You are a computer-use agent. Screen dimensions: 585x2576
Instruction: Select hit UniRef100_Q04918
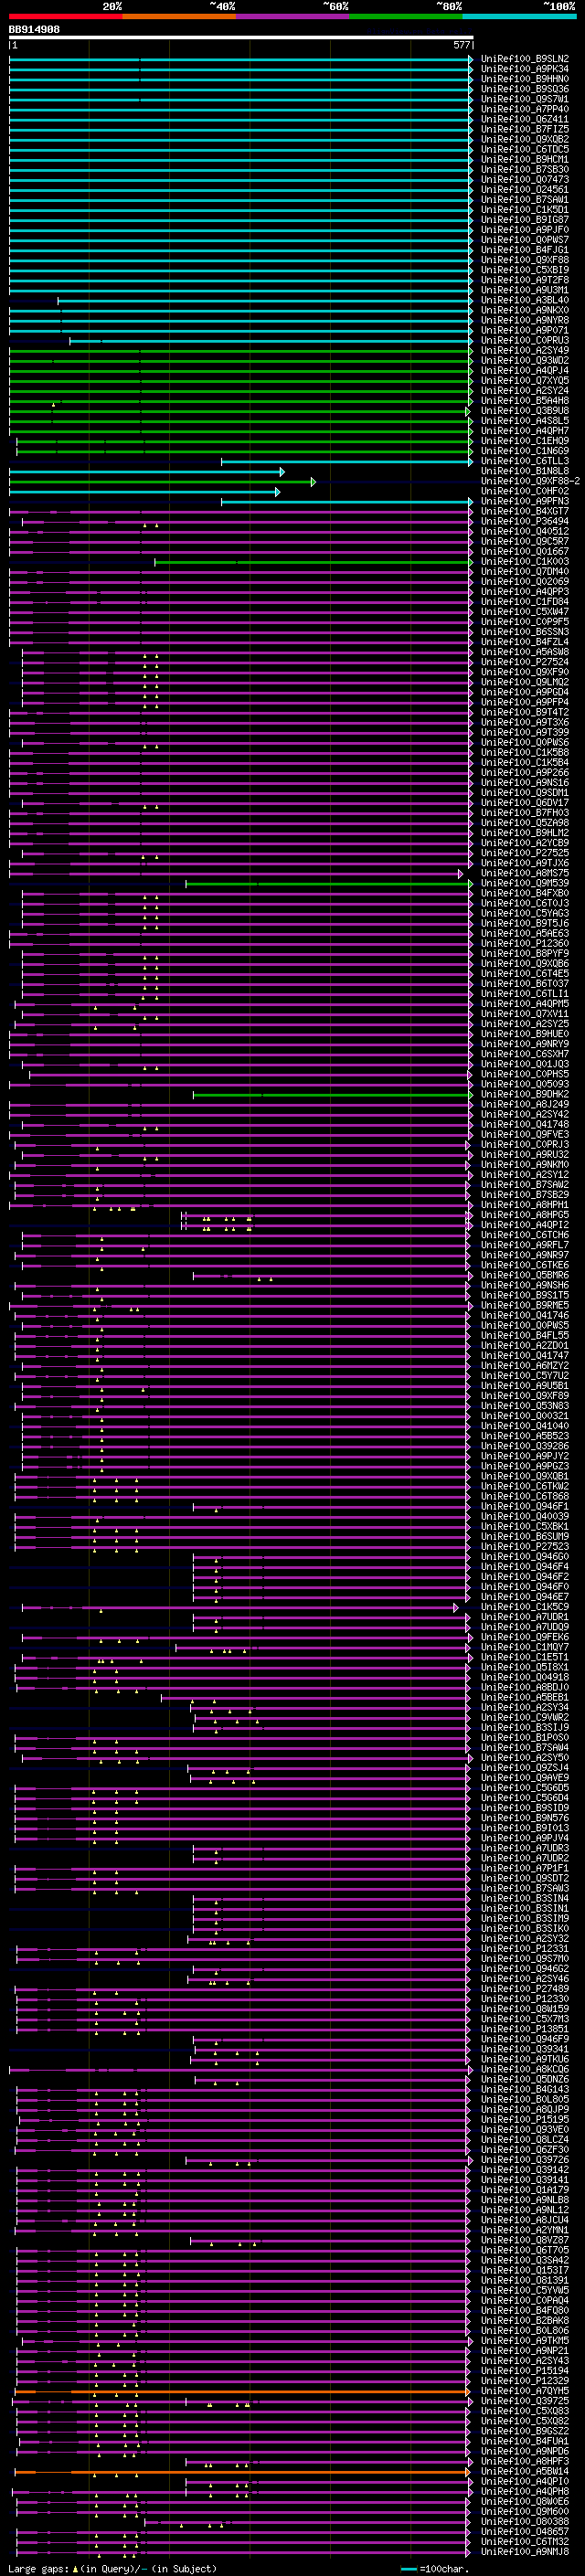click(x=525, y=1677)
